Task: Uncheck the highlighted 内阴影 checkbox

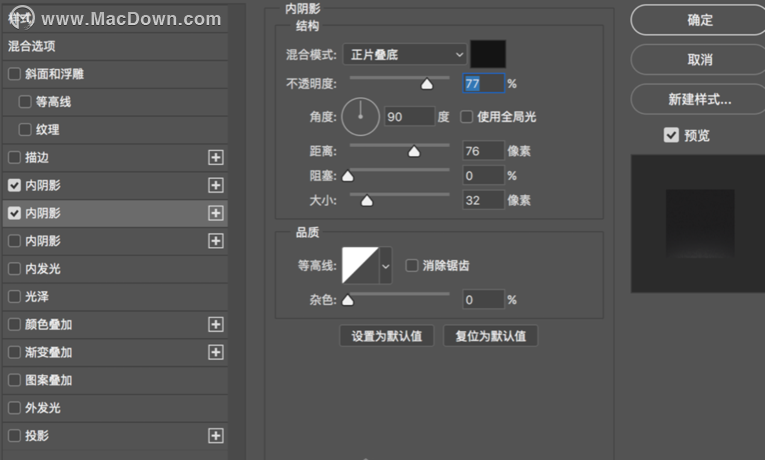Action: coord(14,213)
